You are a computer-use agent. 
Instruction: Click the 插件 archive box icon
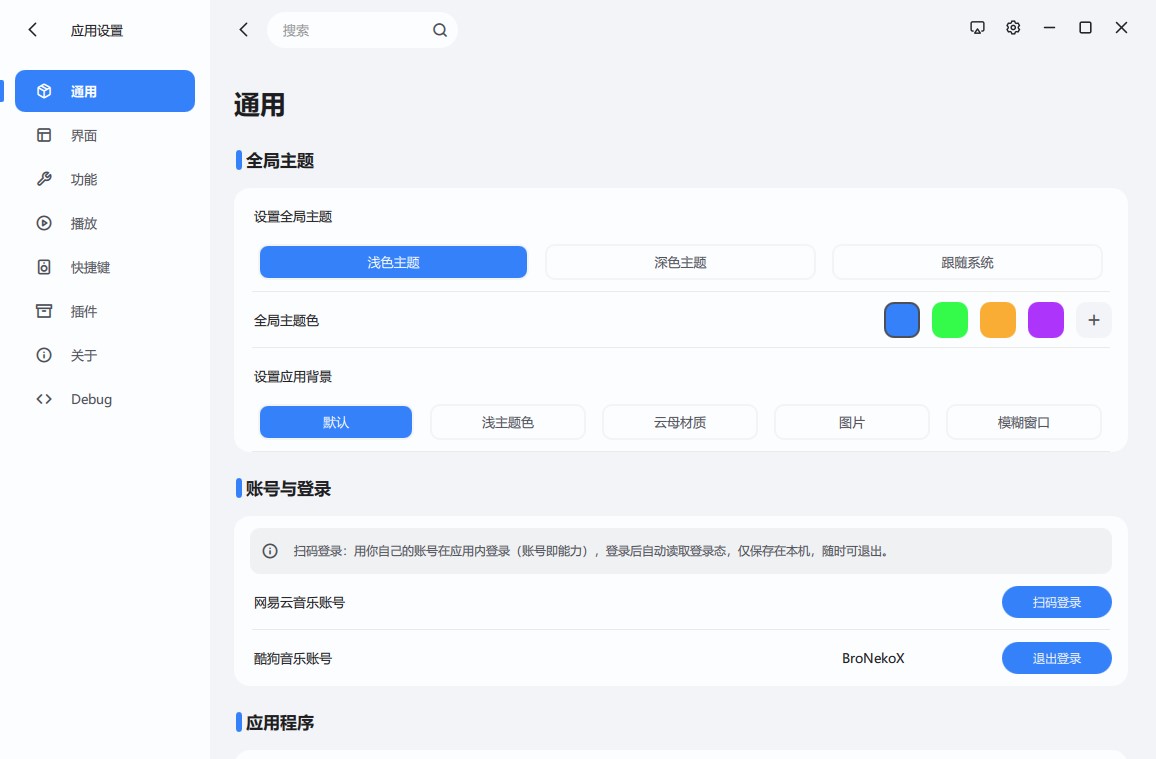[x=44, y=311]
